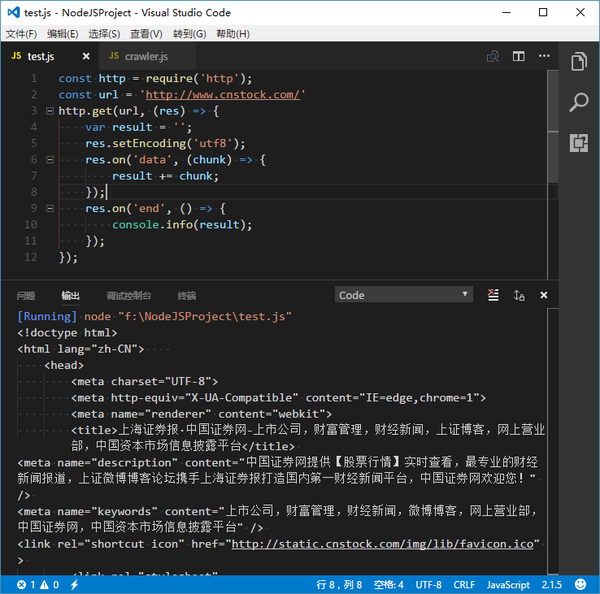The image size is (600, 594).
Task: Collapse the http.get block on line 3
Action: pyautogui.click(x=50, y=111)
